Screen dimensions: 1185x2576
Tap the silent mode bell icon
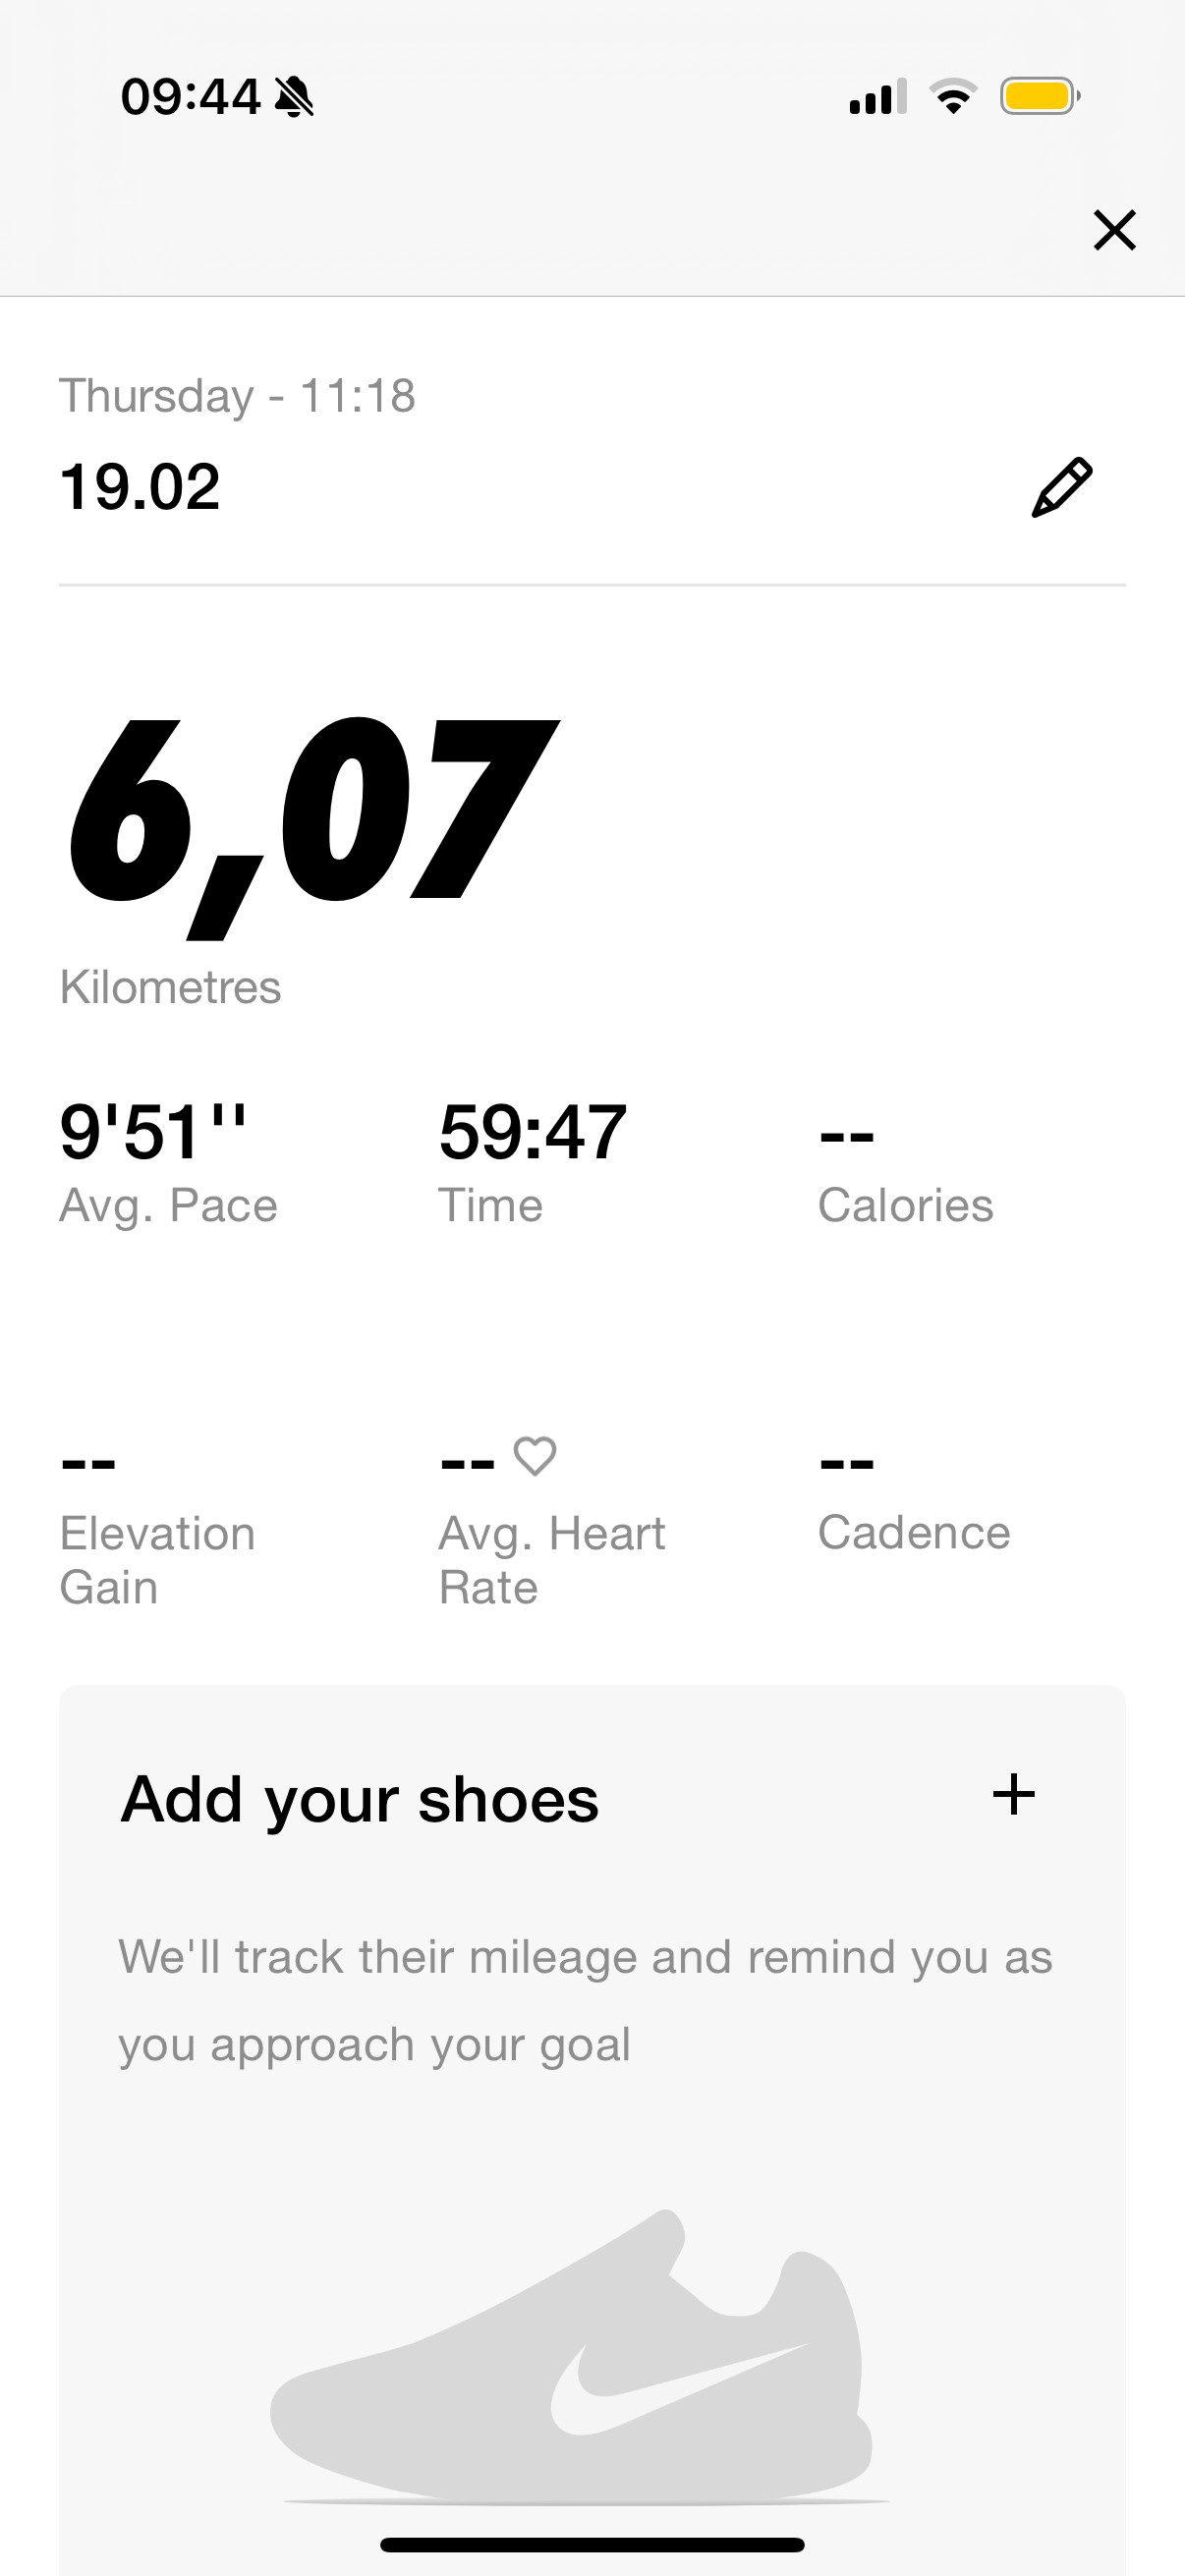[294, 98]
